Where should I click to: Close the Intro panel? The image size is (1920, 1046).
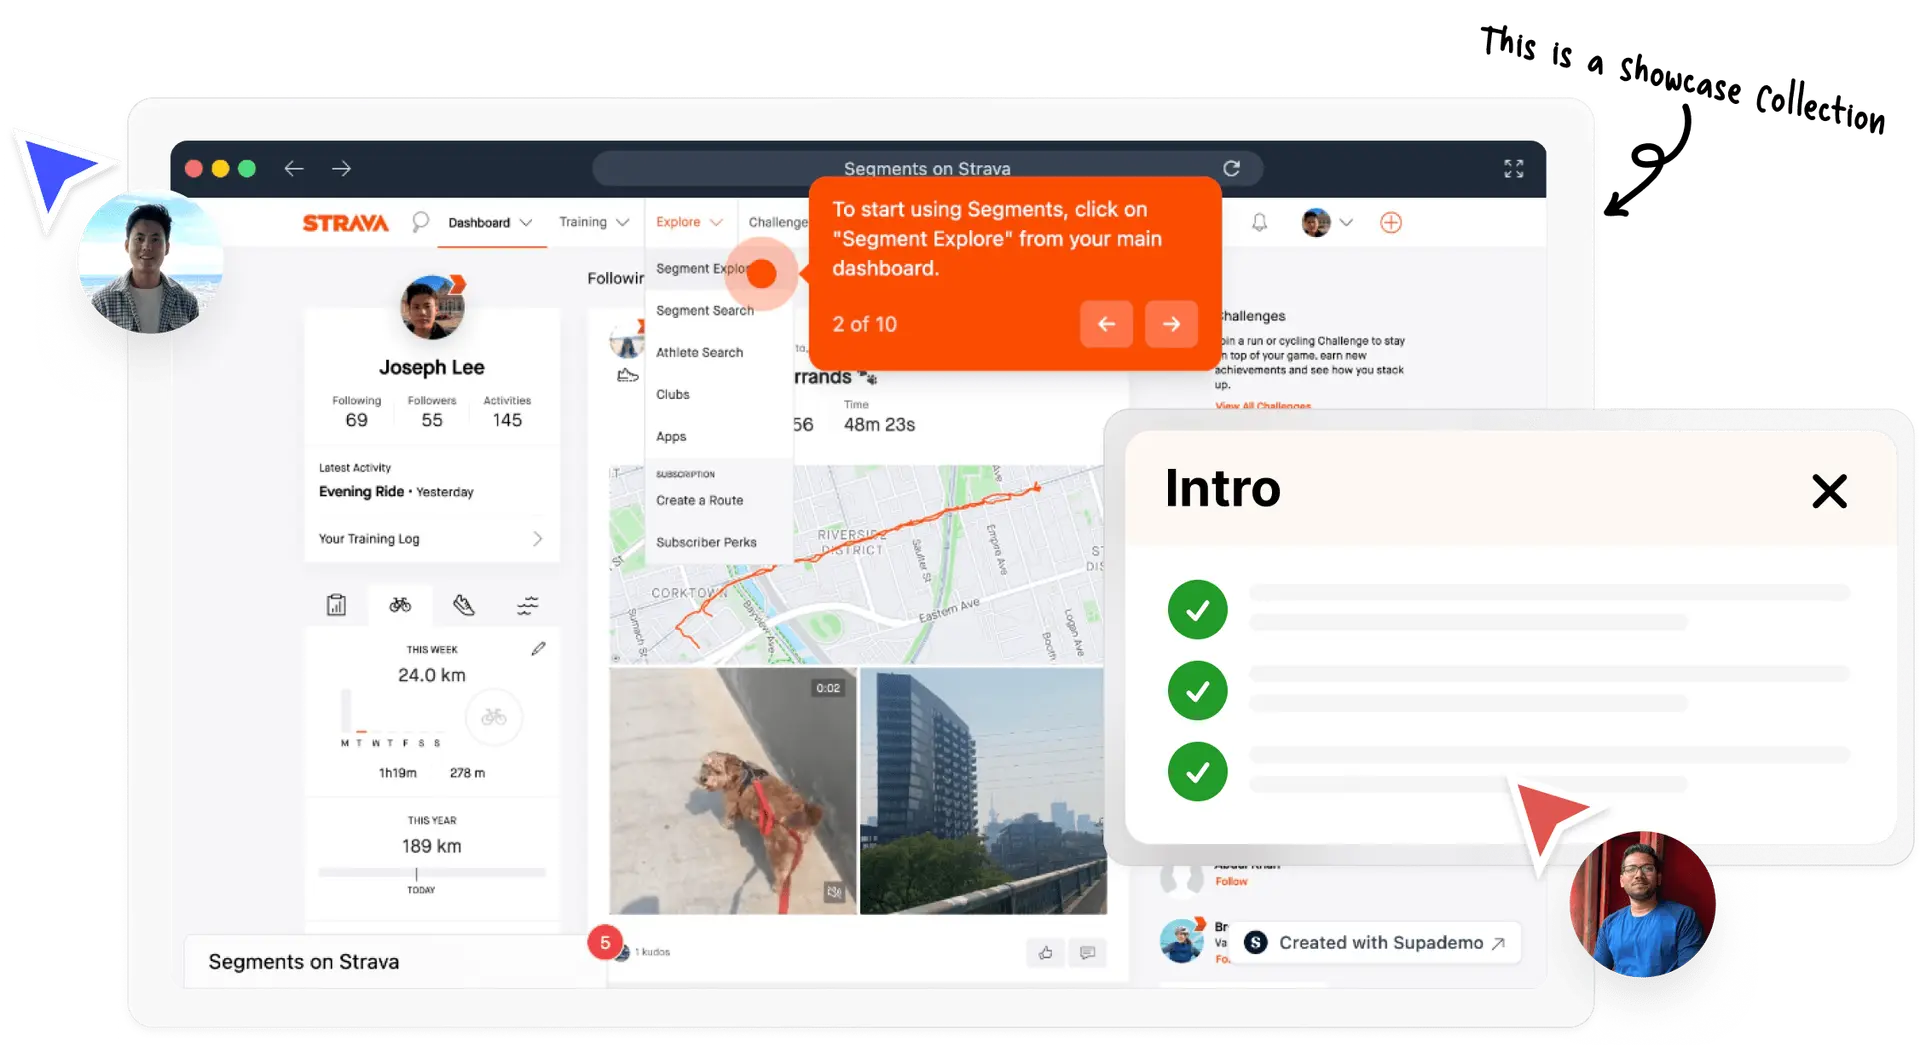pos(1829,491)
